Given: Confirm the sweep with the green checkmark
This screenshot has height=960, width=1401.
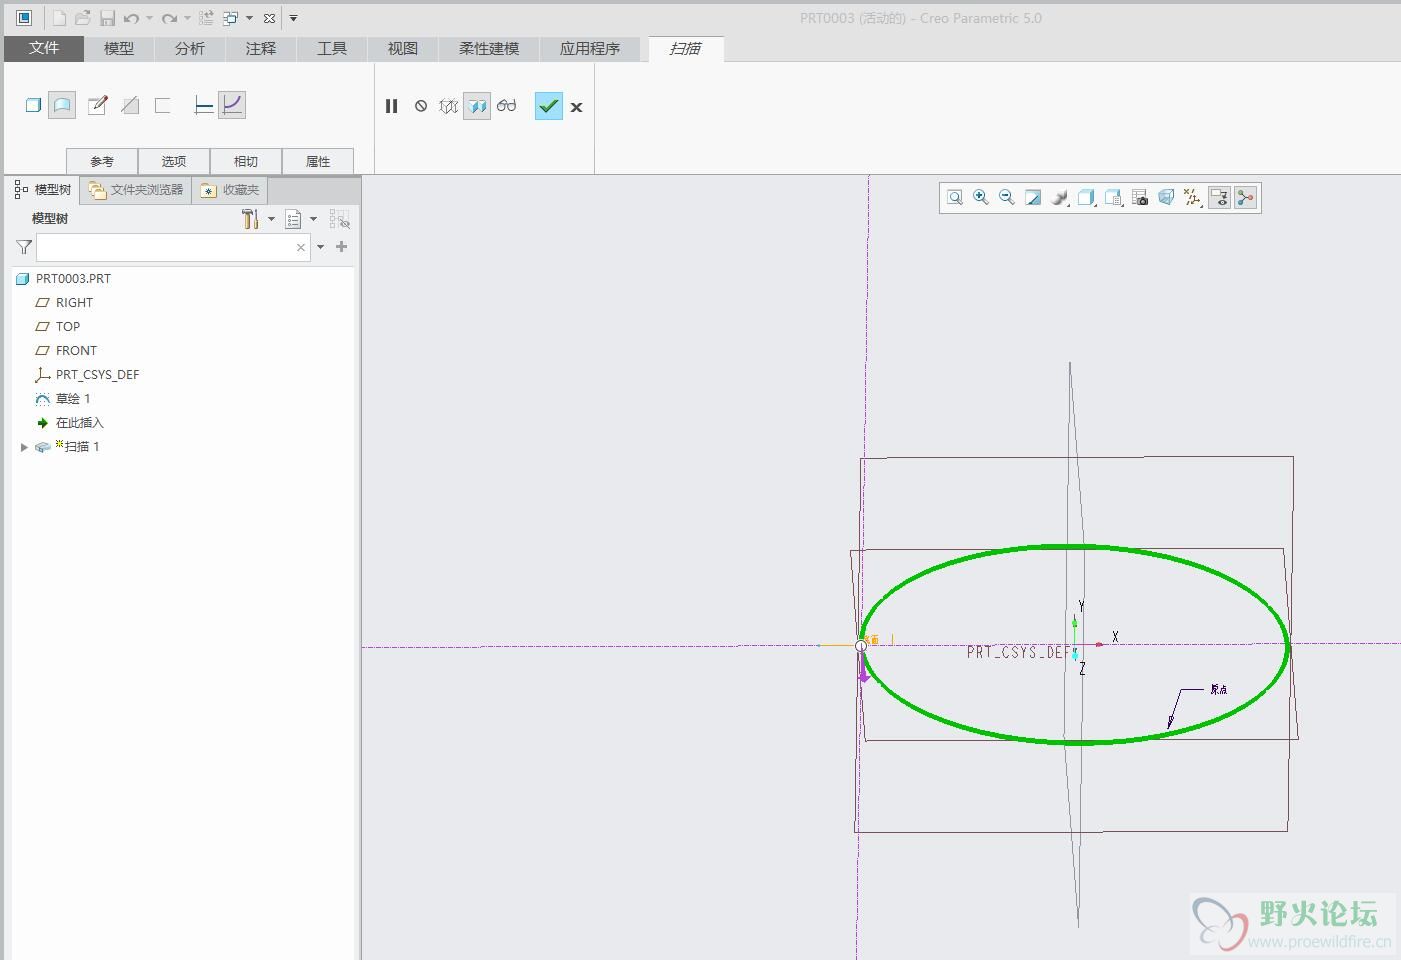Looking at the screenshot, I should [549, 106].
